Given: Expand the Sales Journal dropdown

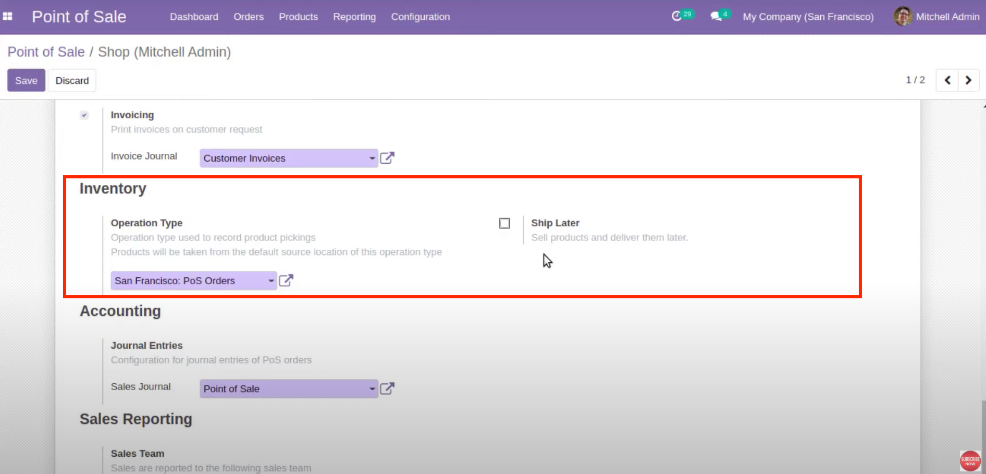Looking at the screenshot, I should 372,388.
